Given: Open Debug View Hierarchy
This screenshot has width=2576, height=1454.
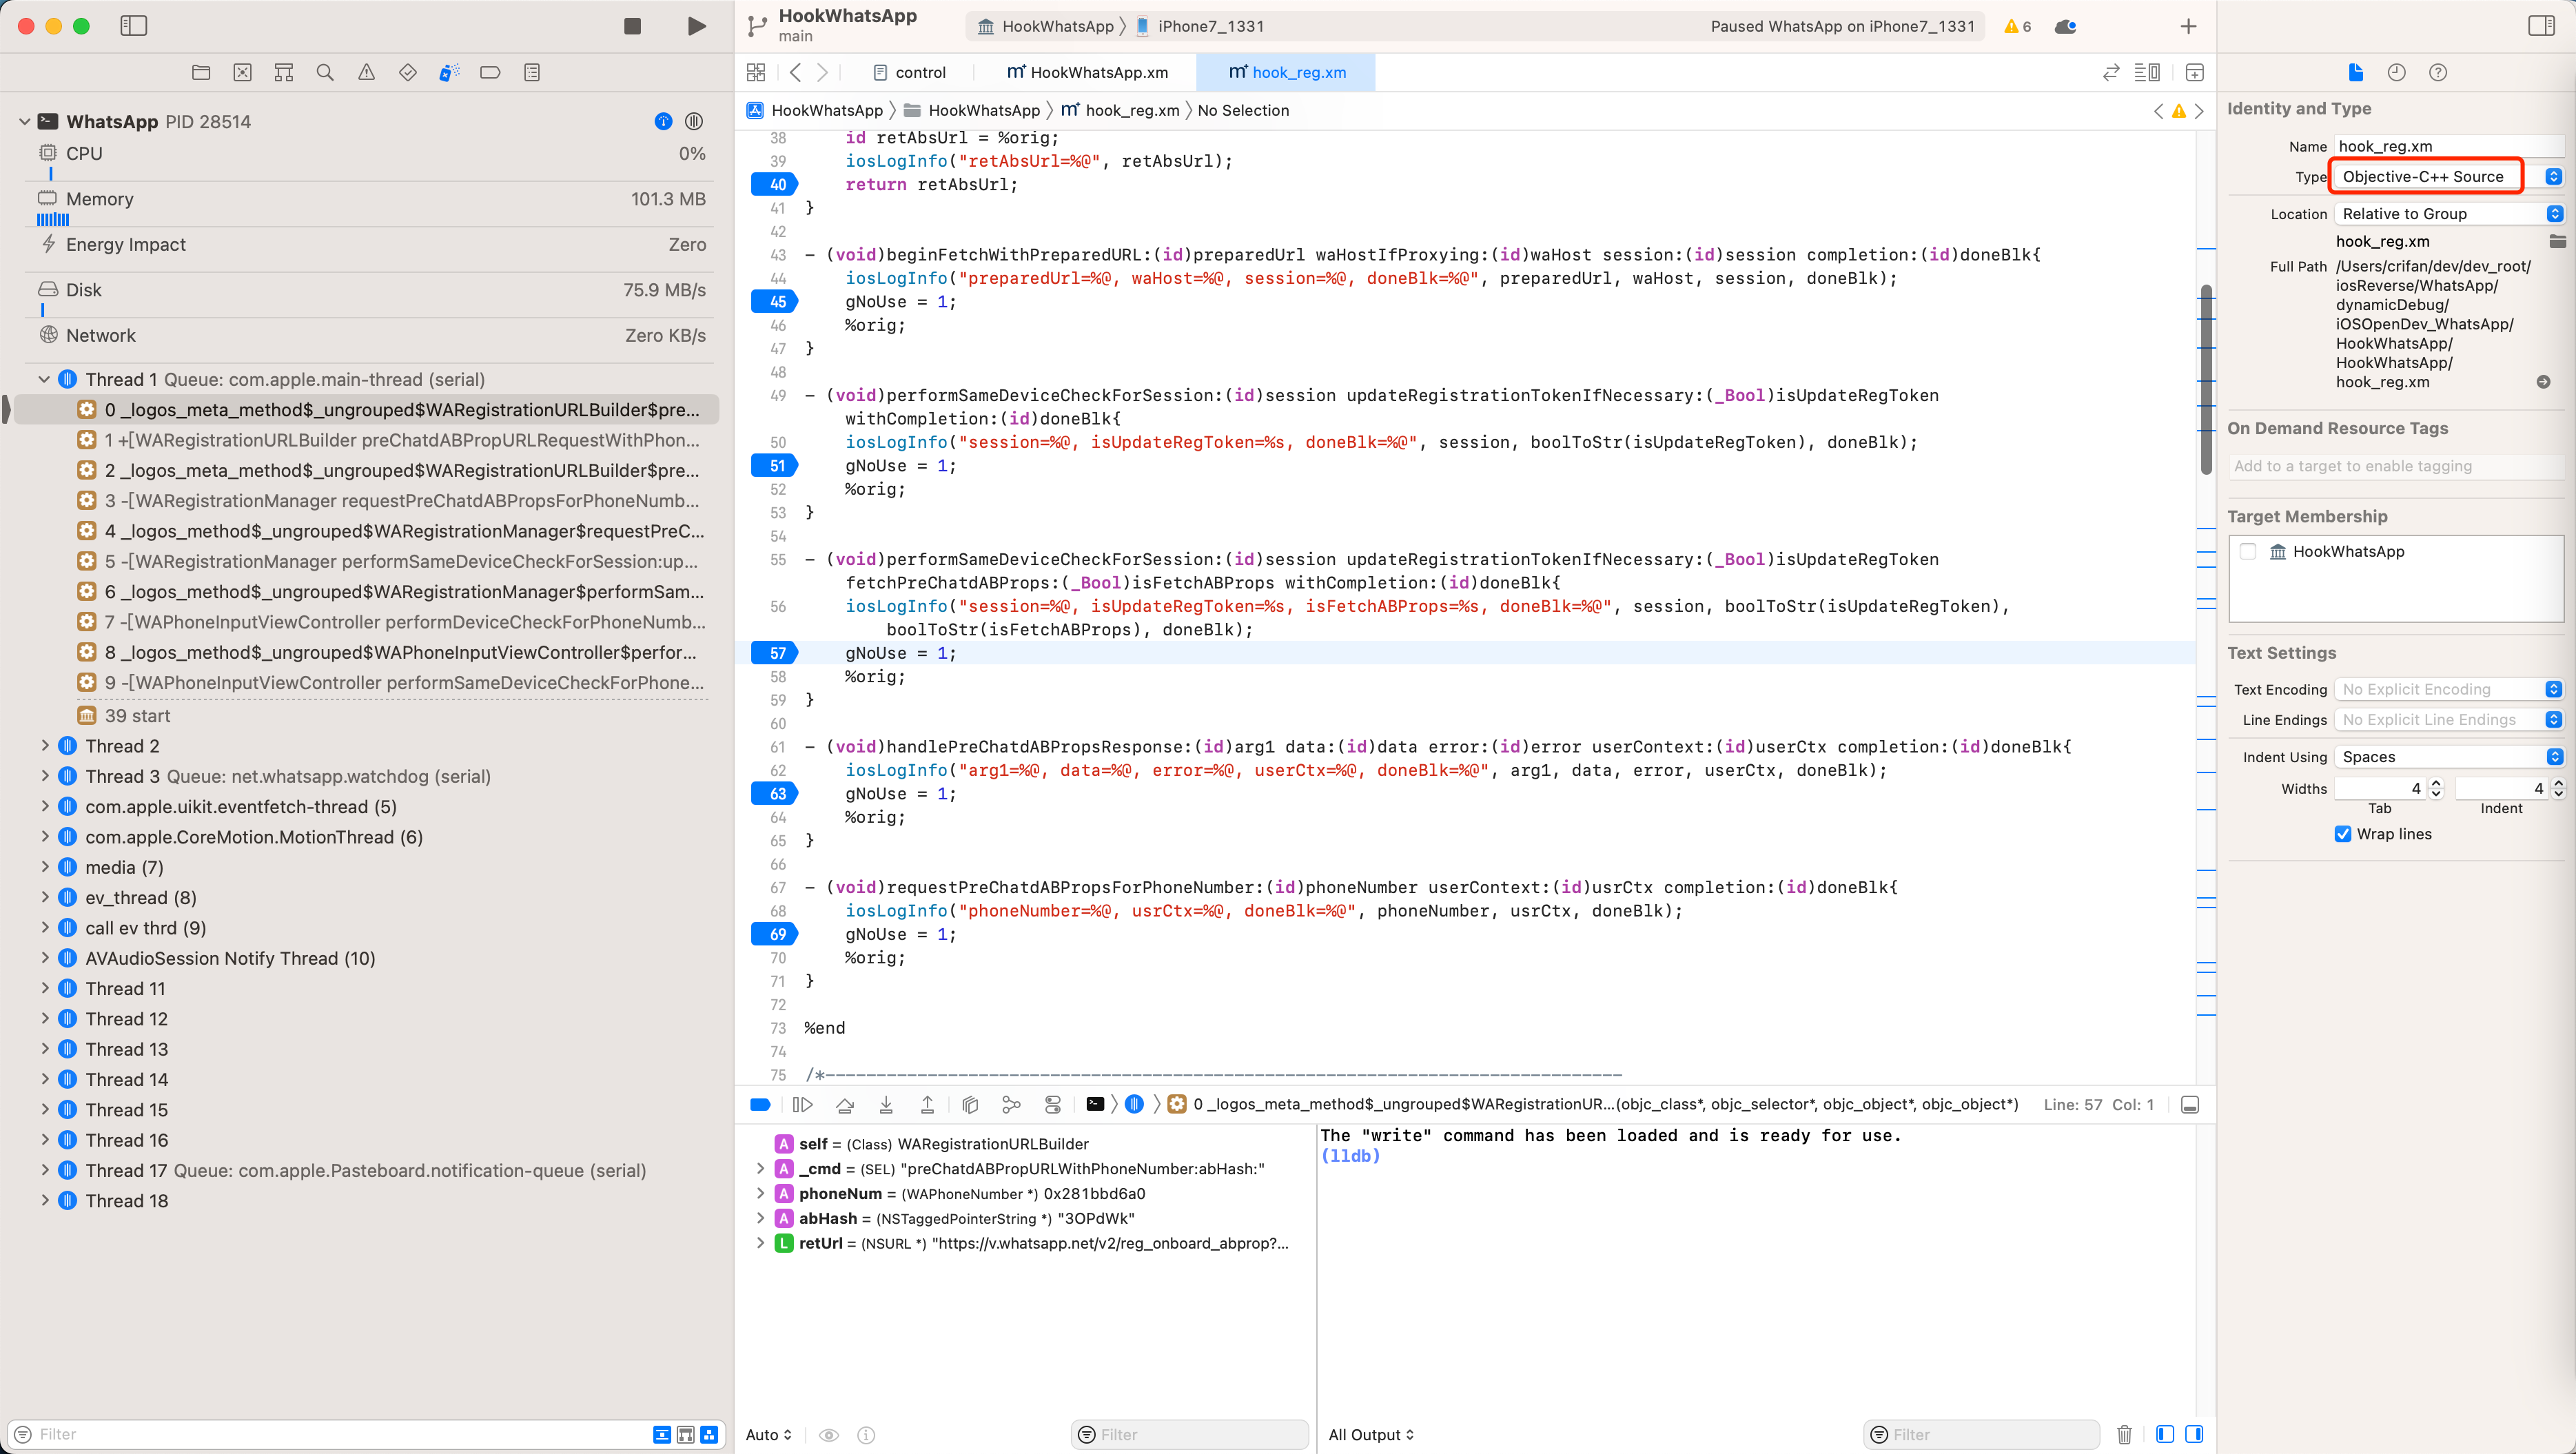Looking at the screenshot, I should click(969, 1104).
